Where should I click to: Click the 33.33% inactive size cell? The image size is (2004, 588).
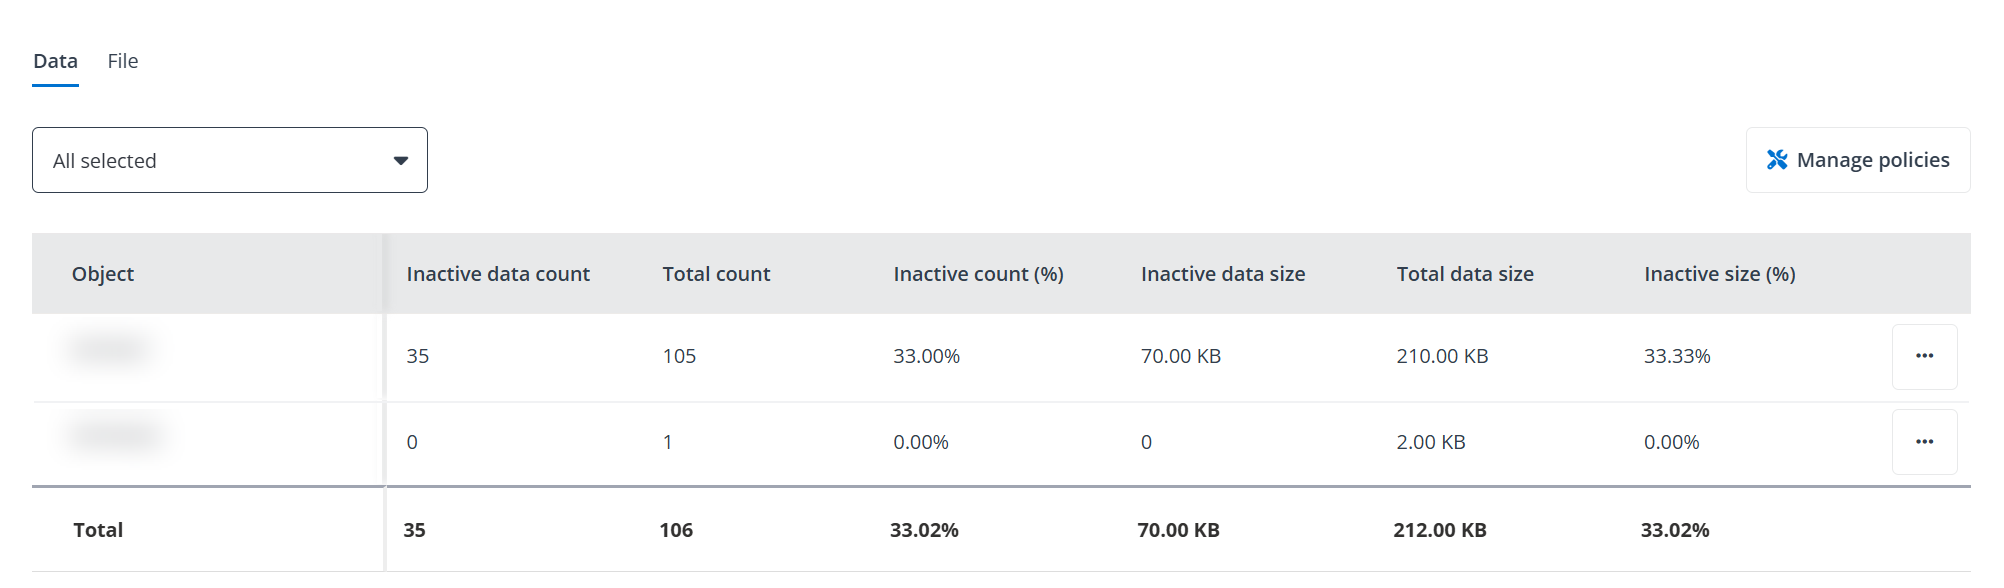tap(1677, 356)
